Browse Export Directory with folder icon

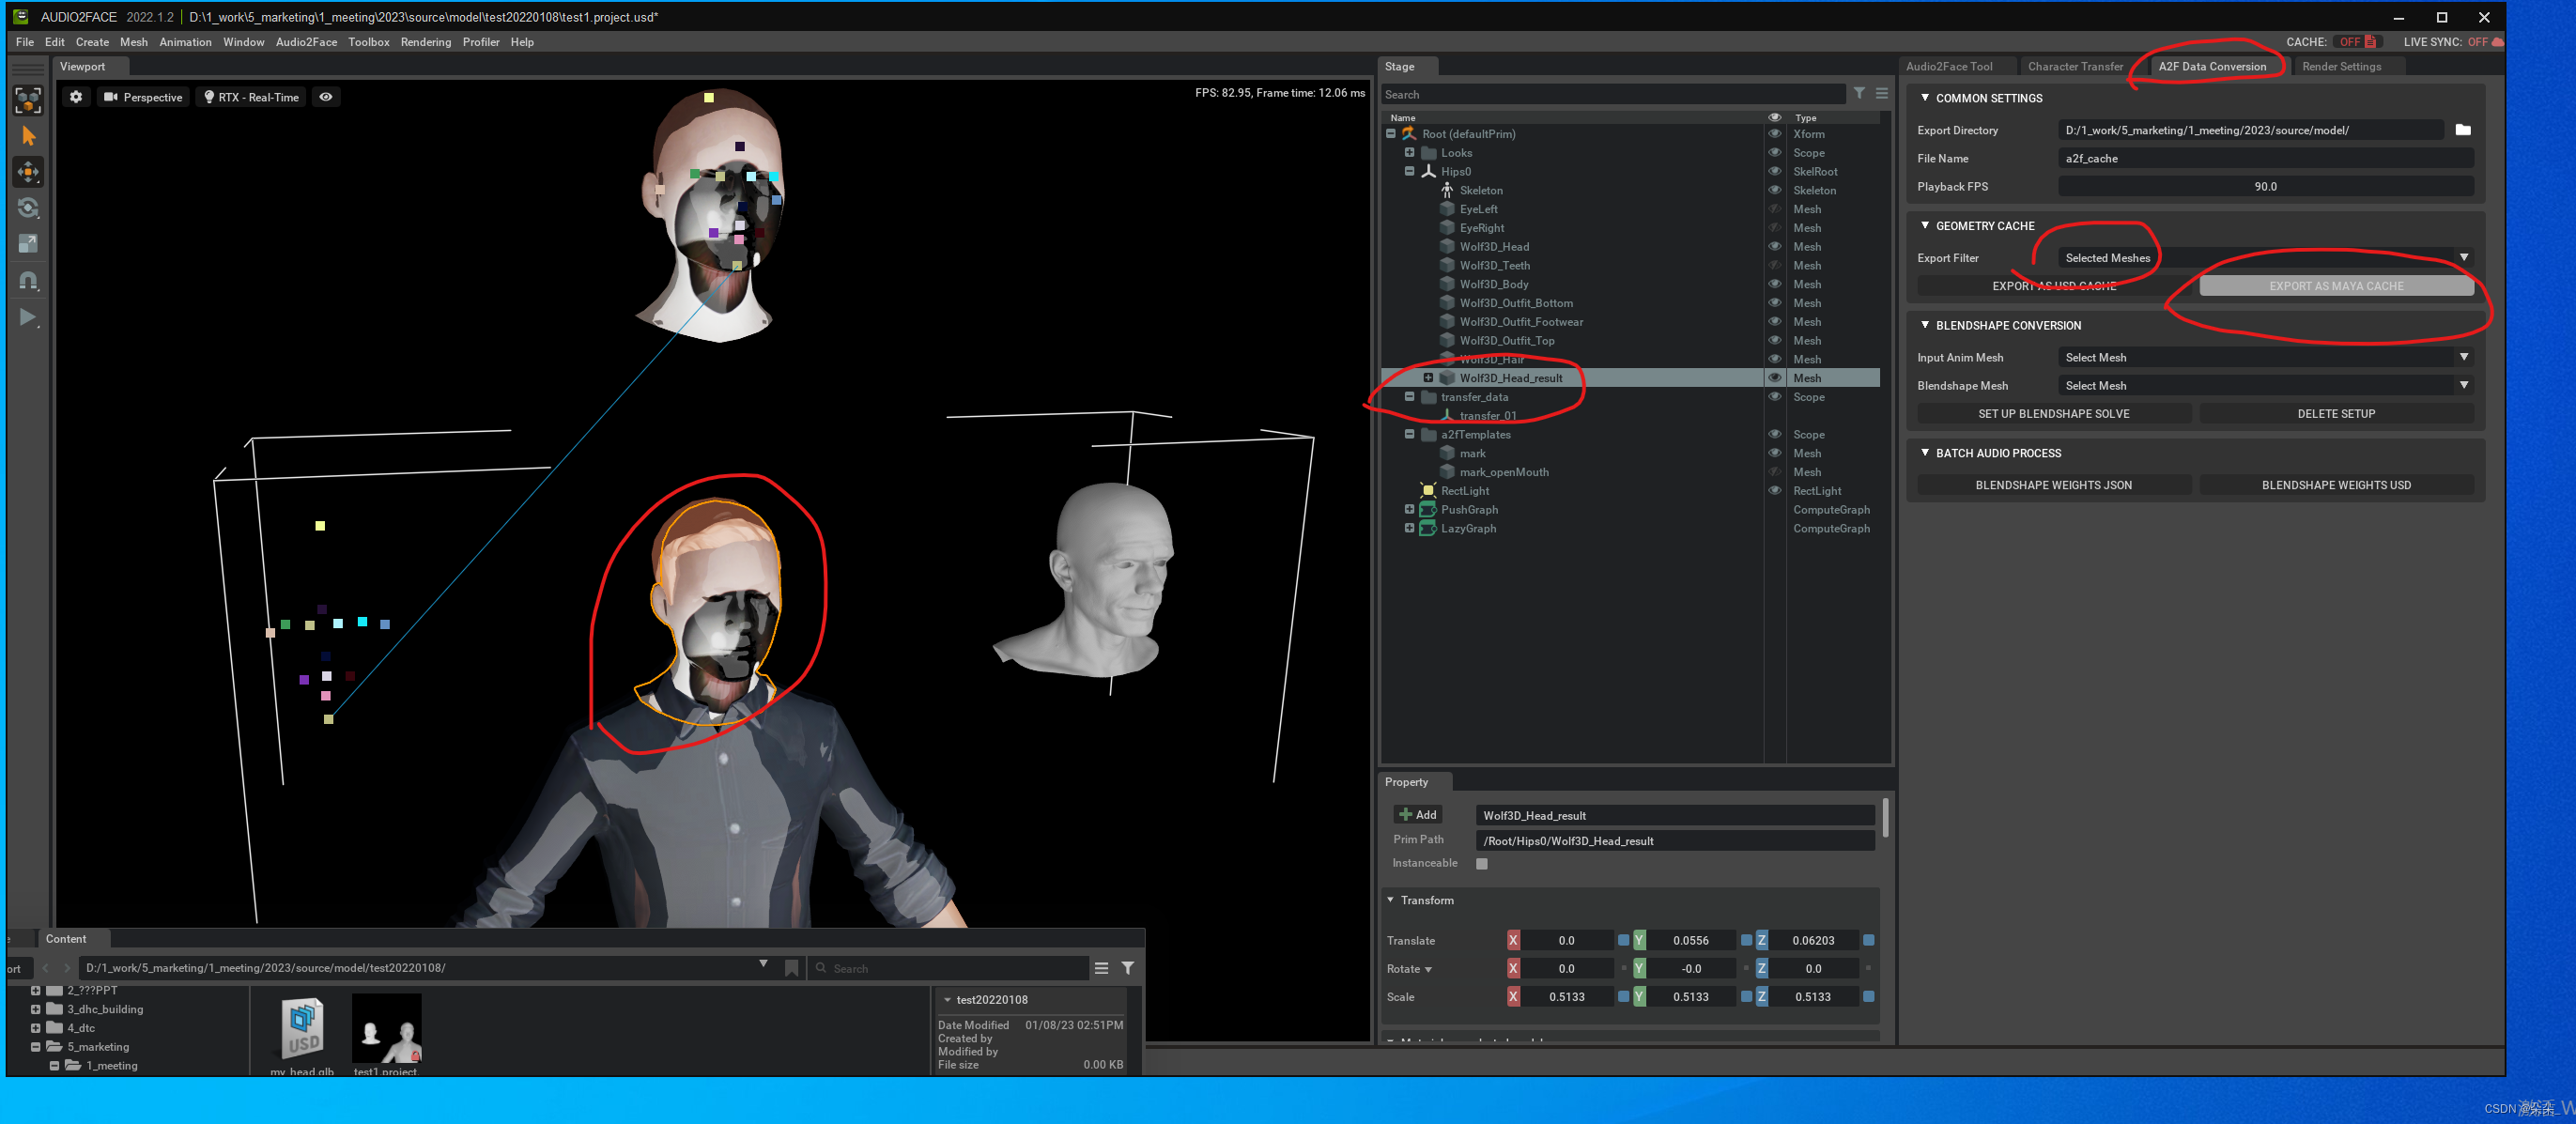[2463, 130]
